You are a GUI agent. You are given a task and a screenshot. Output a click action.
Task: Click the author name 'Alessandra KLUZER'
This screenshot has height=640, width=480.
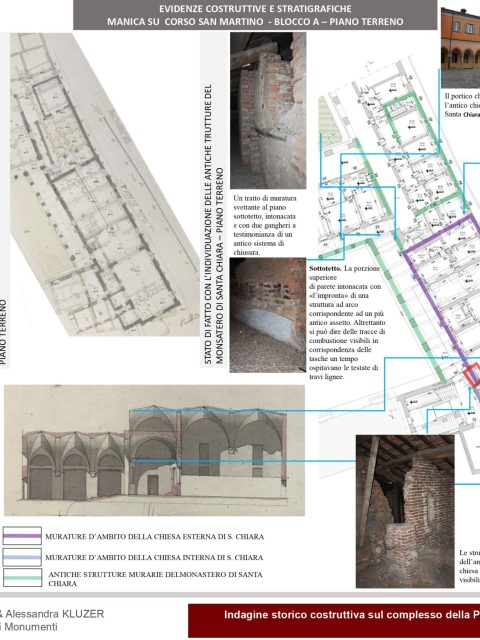coord(55,613)
